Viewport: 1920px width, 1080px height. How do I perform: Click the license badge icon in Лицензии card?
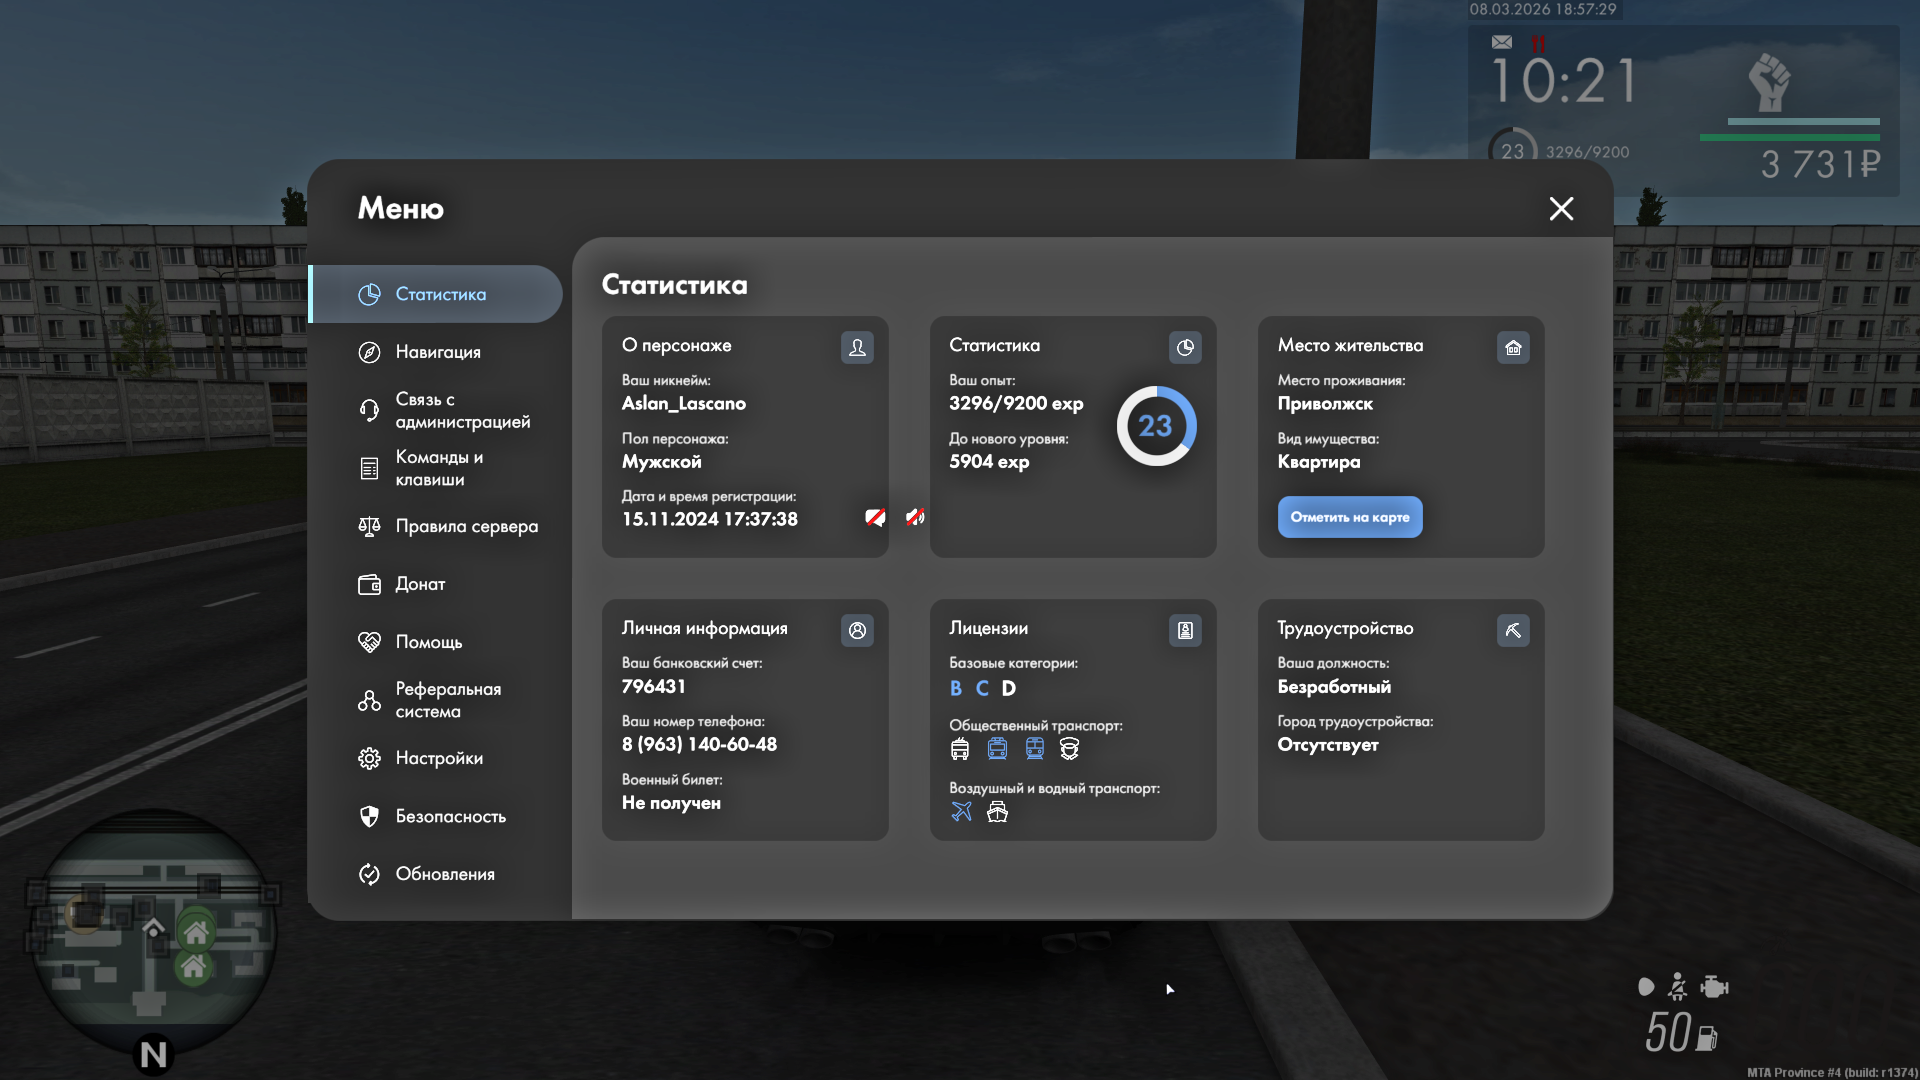click(x=1185, y=630)
